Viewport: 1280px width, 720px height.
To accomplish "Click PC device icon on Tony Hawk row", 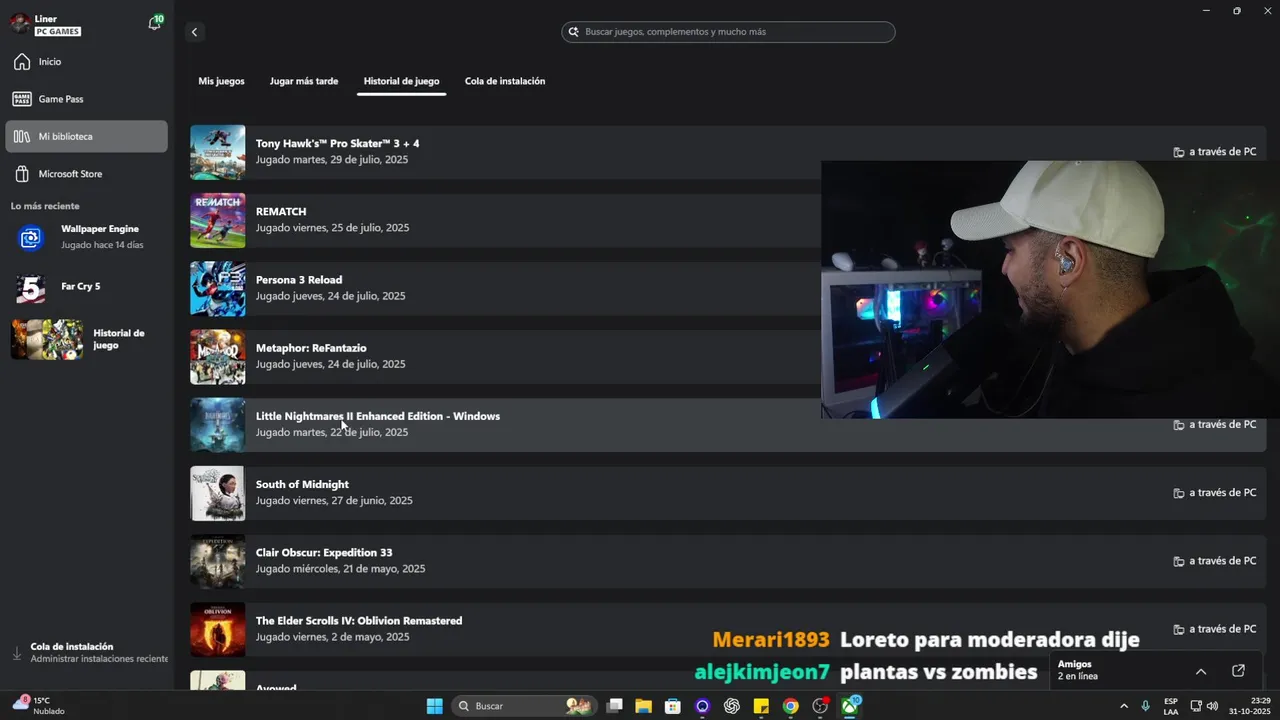I will pos(1179,152).
